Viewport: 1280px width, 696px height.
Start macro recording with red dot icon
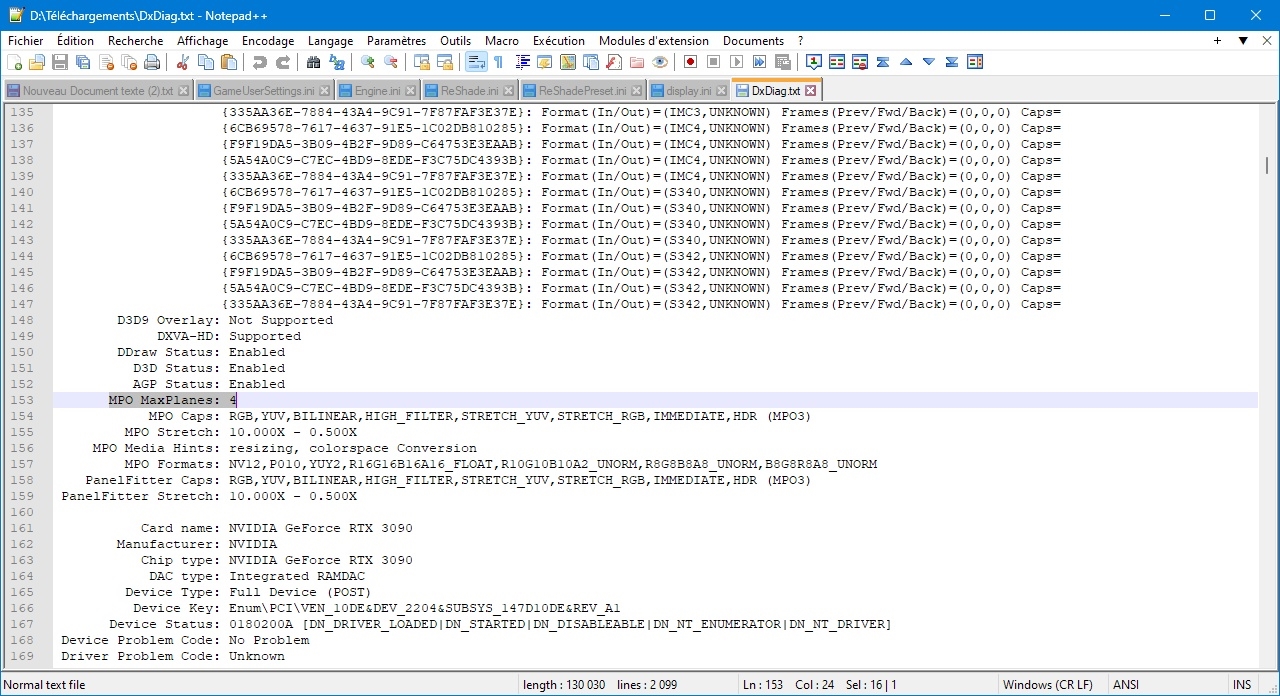coord(690,62)
